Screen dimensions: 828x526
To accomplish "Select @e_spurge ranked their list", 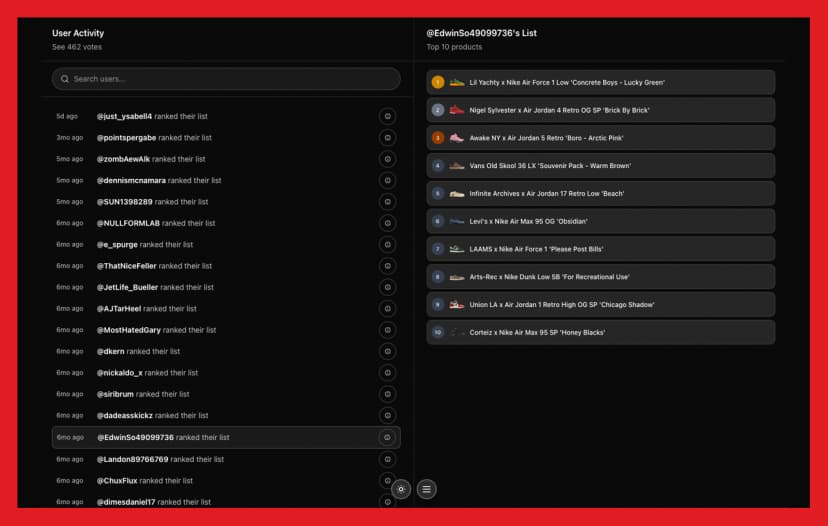I will (x=226, y=245).
